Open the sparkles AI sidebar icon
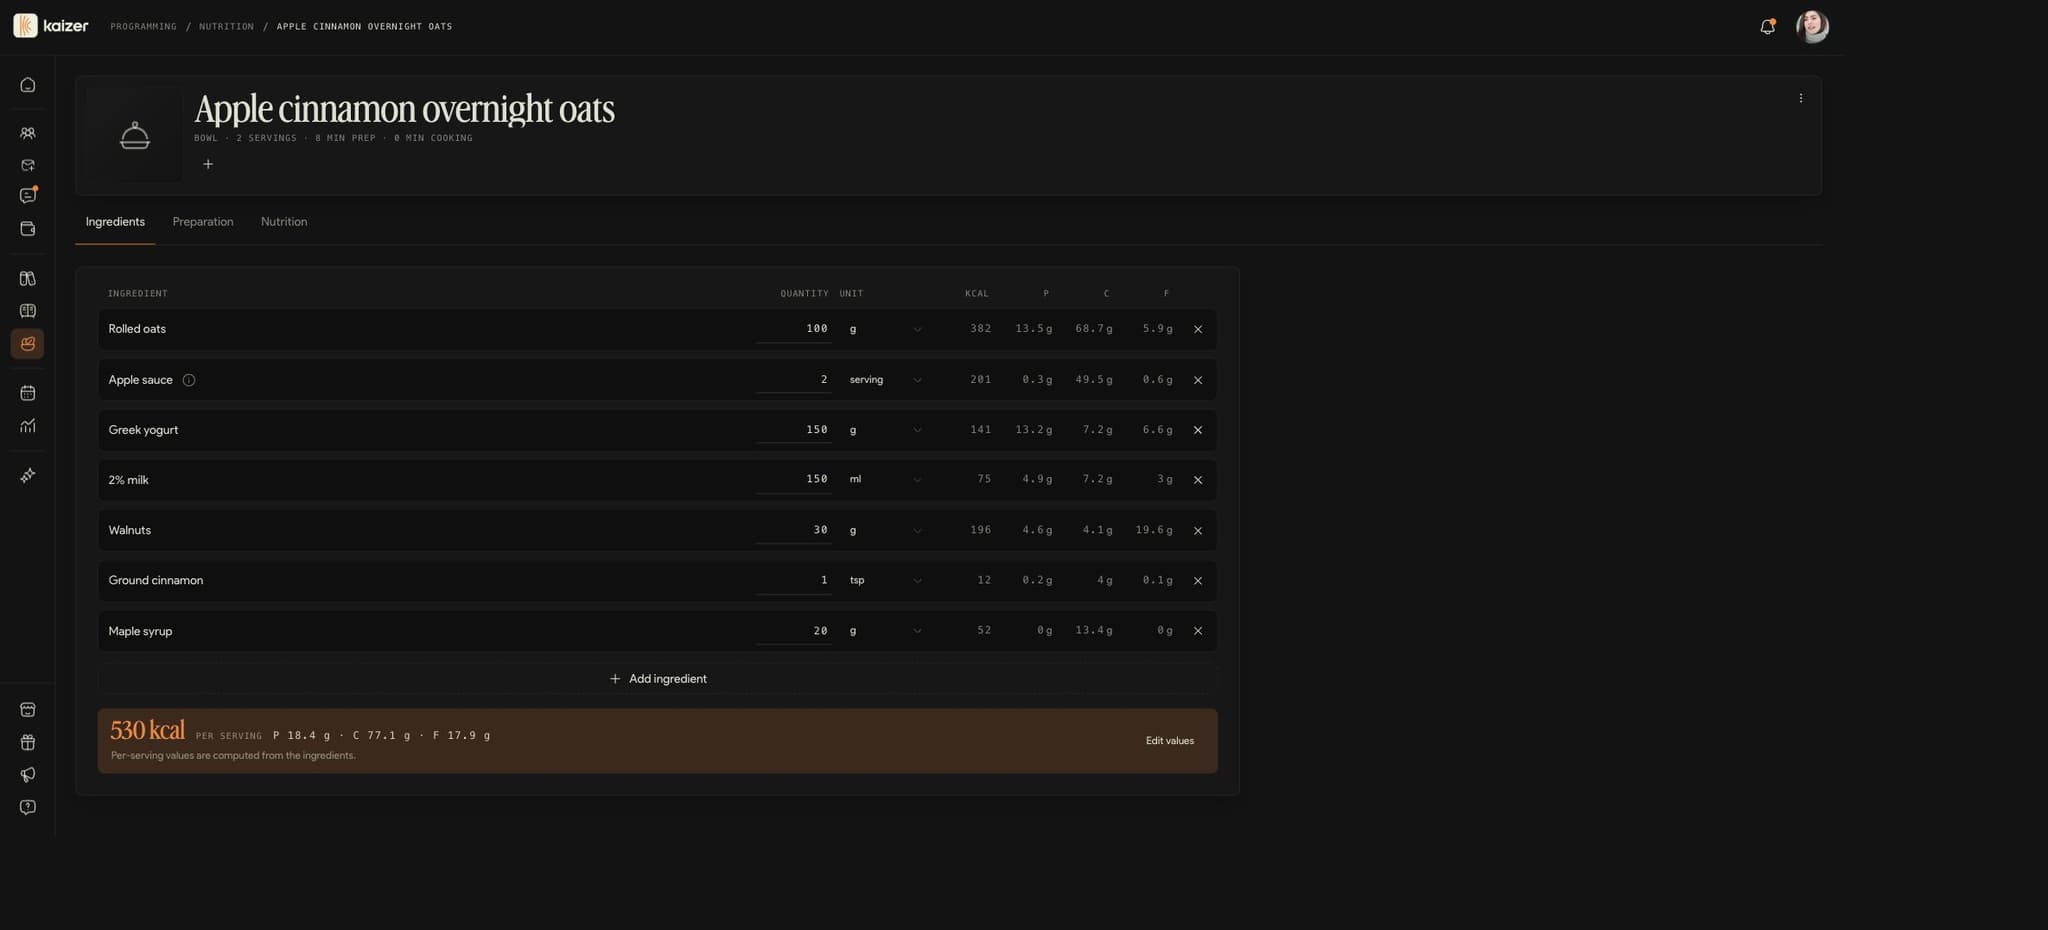 [x=28, y=475]
